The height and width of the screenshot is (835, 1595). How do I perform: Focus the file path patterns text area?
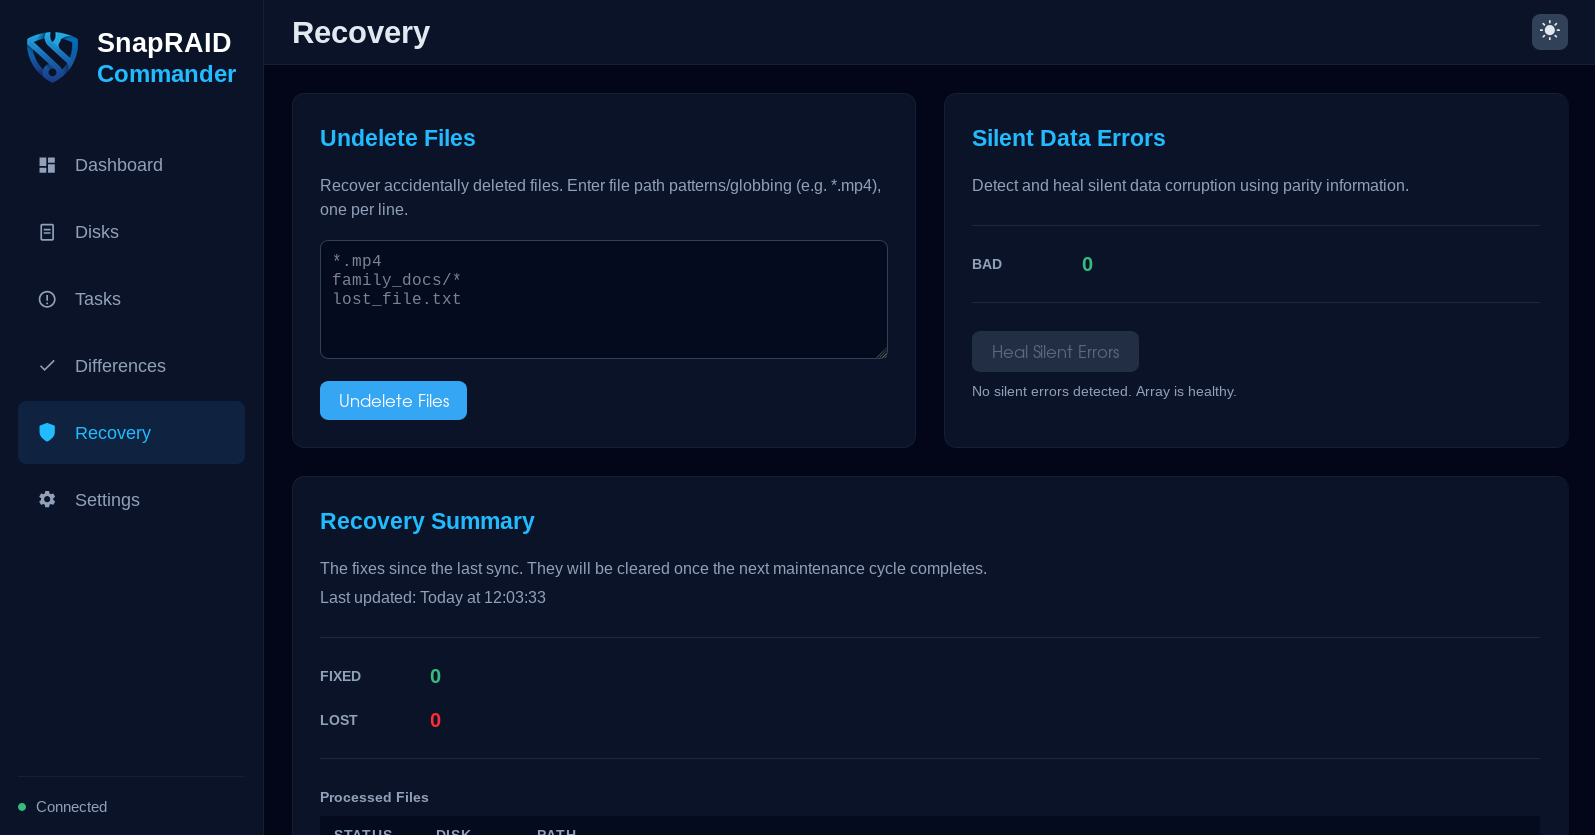(x=603, y=299)
